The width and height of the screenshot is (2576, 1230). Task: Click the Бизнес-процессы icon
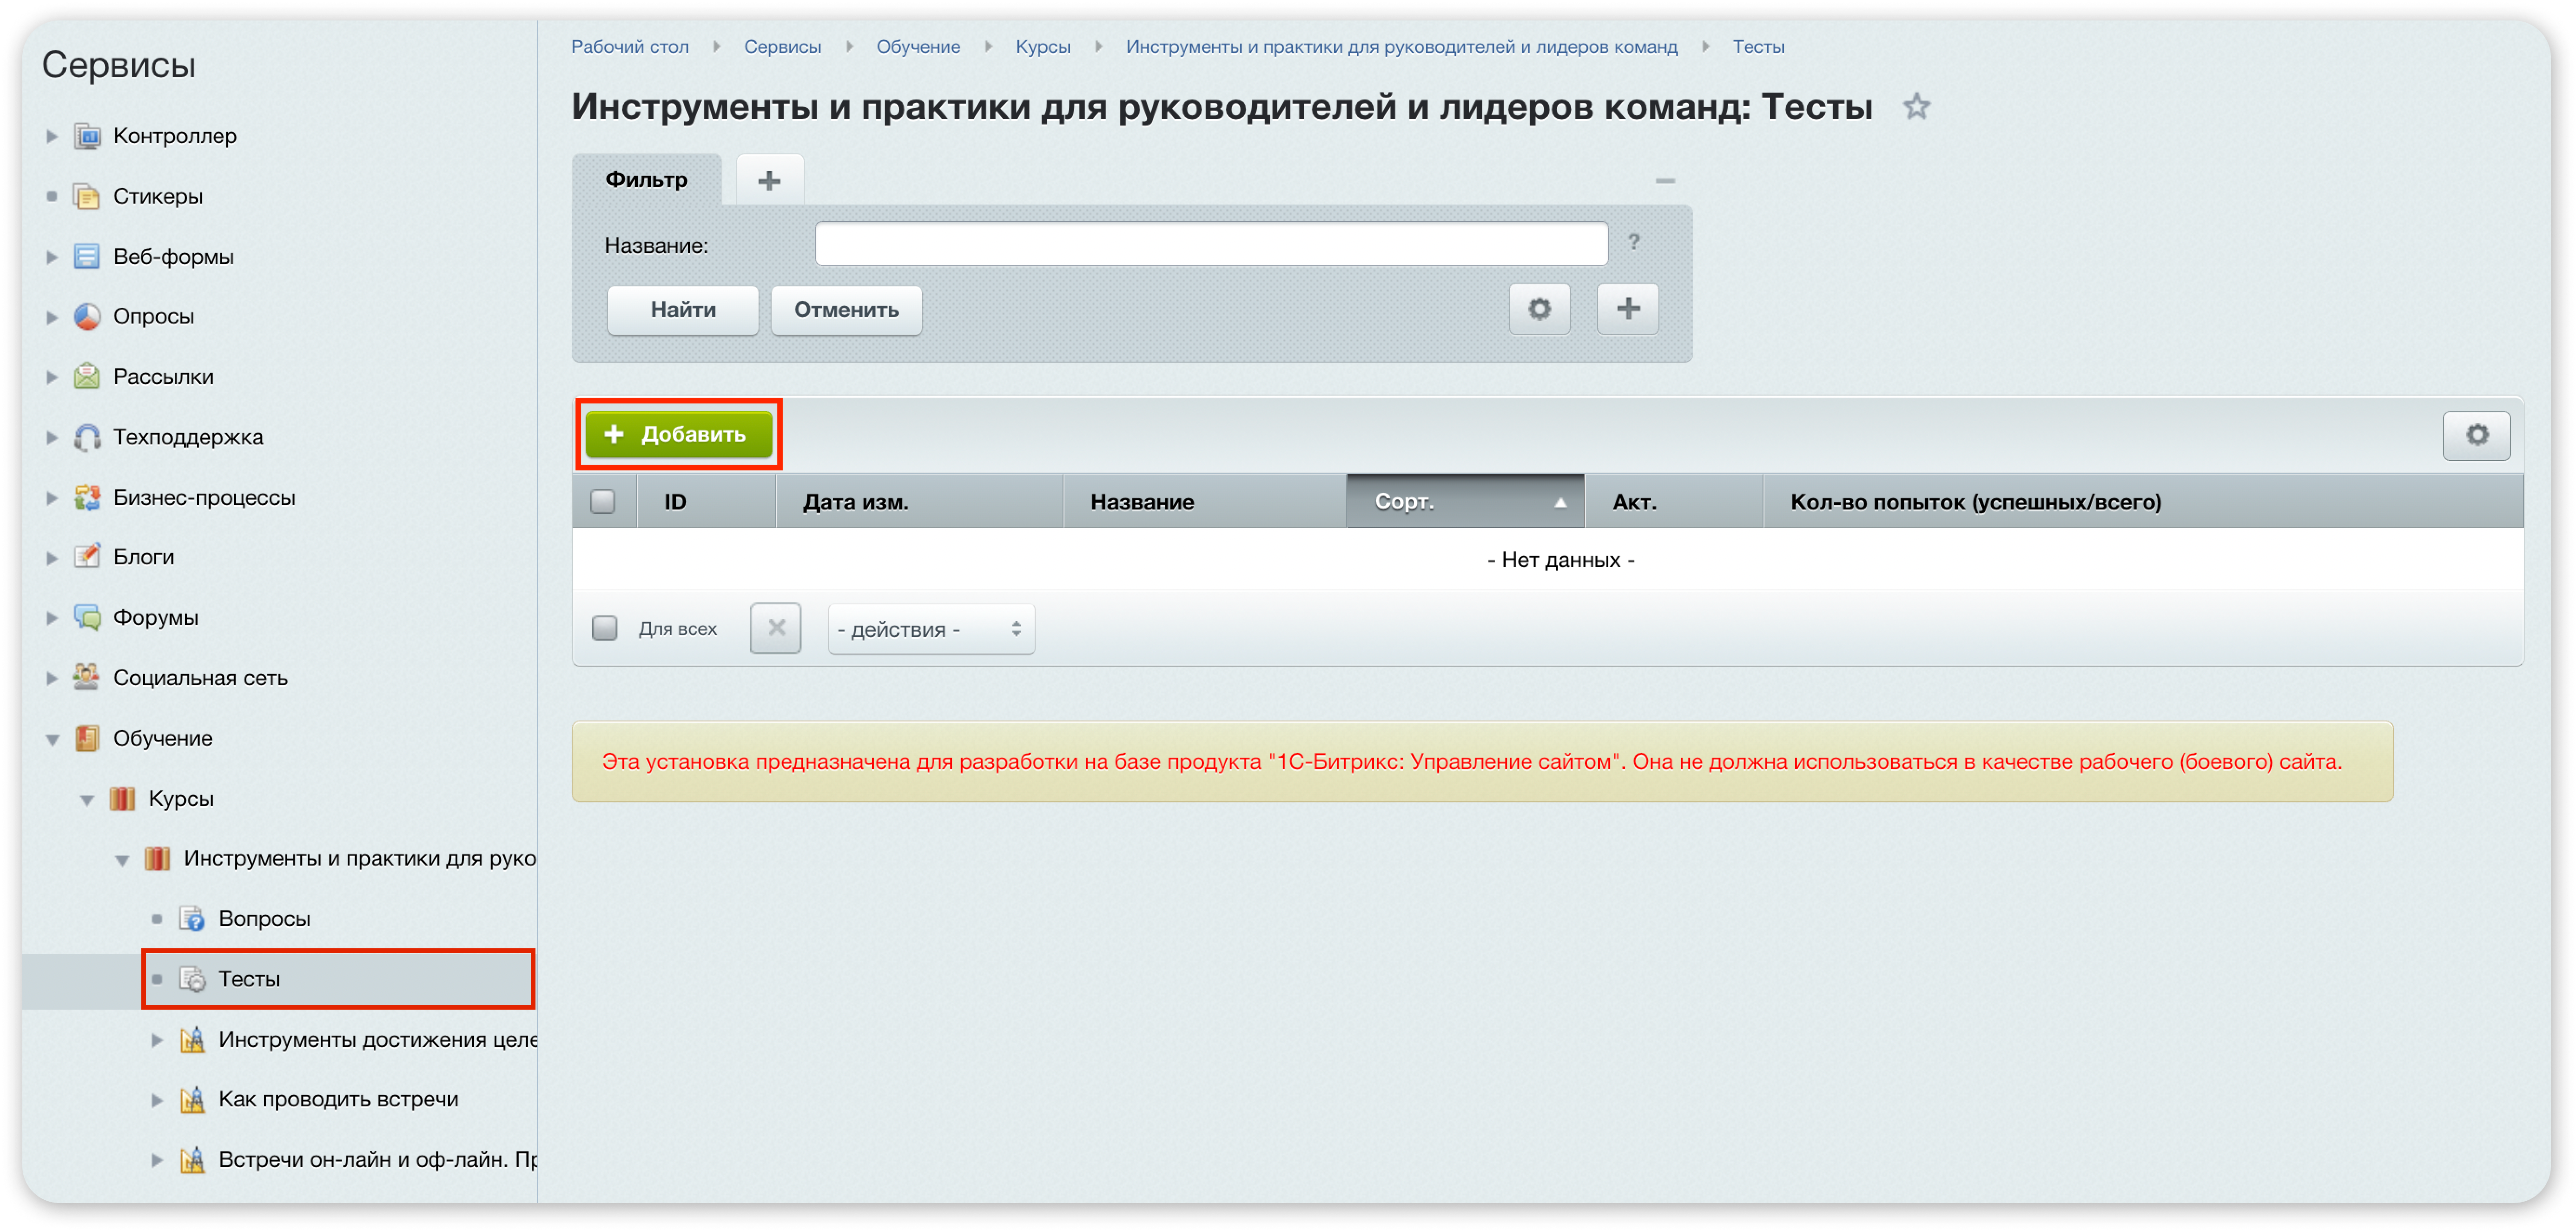tap(87, 497)
